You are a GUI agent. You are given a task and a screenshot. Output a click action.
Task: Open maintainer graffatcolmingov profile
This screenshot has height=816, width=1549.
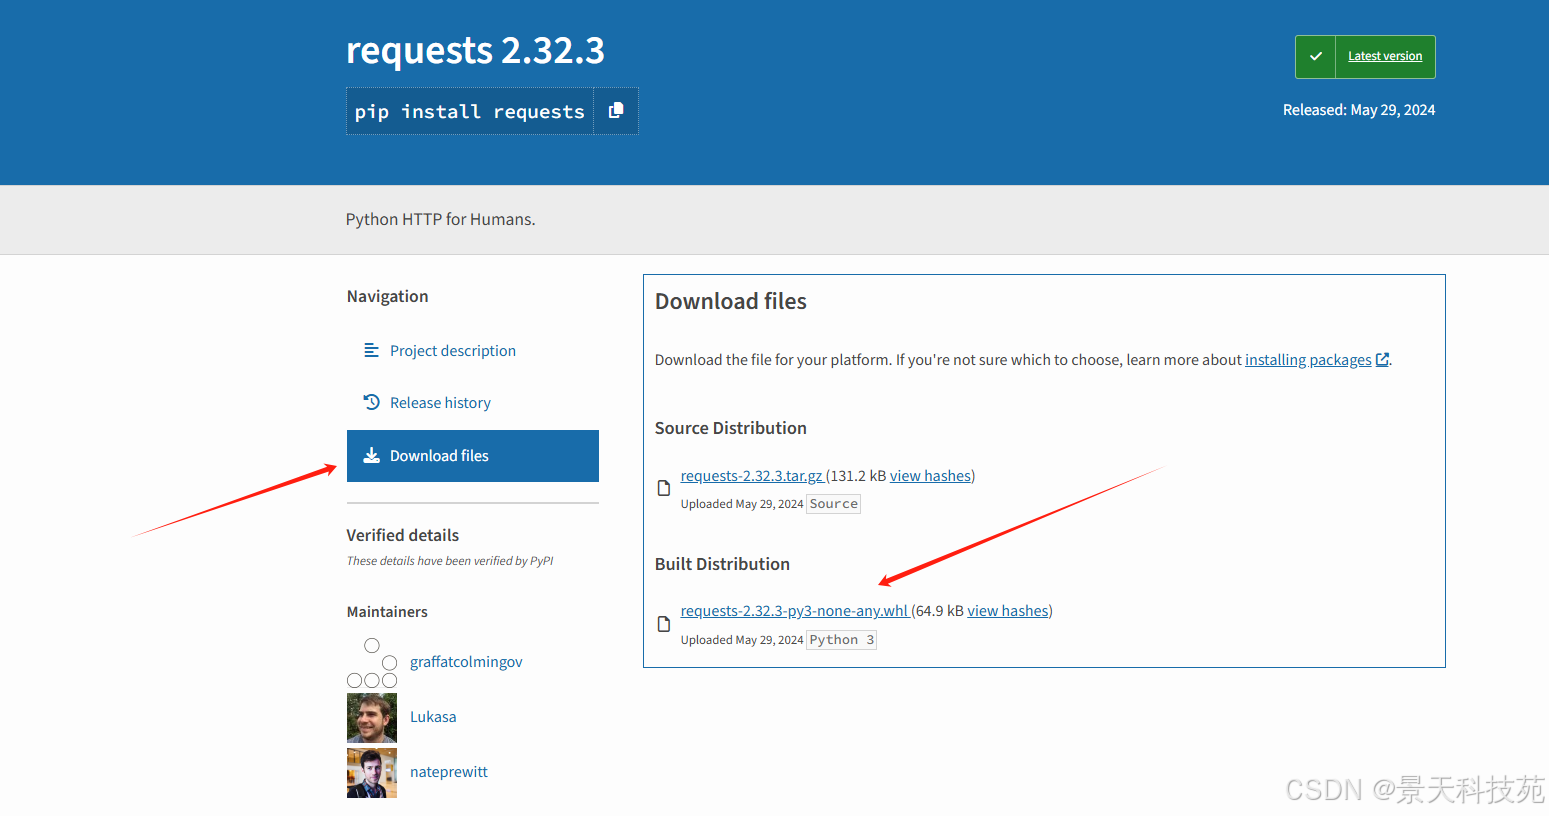[466, 662]
